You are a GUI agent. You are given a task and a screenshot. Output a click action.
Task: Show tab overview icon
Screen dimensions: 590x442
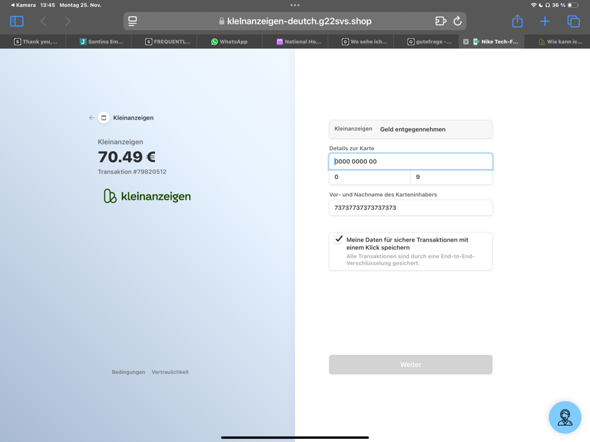pyautogui.click(x=573, y=21)
